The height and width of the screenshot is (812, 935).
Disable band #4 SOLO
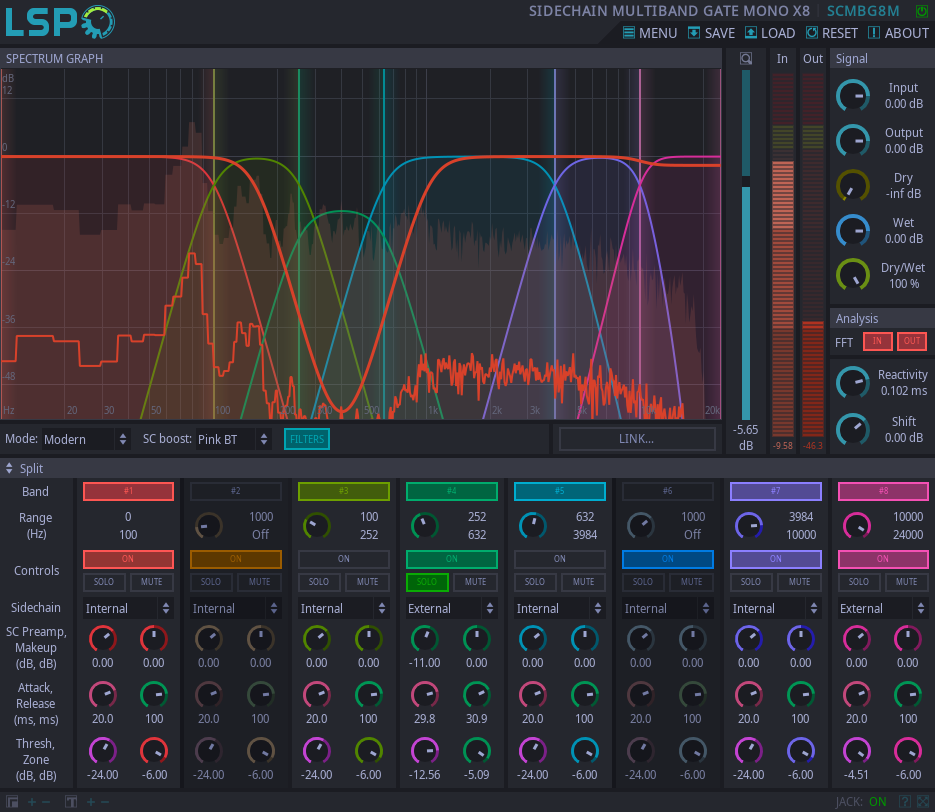pyautogui.click(x=427, y=582)
